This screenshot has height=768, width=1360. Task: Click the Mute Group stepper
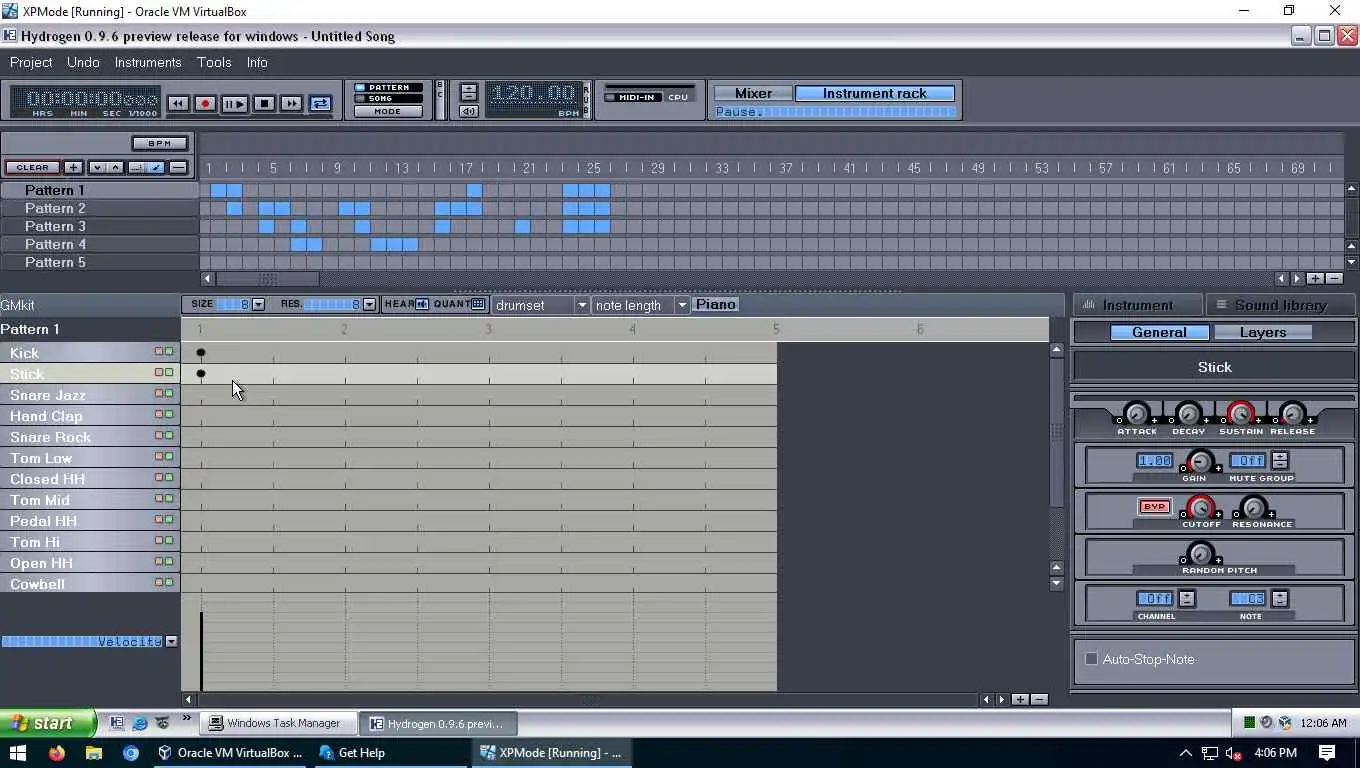pos(1279,460)
